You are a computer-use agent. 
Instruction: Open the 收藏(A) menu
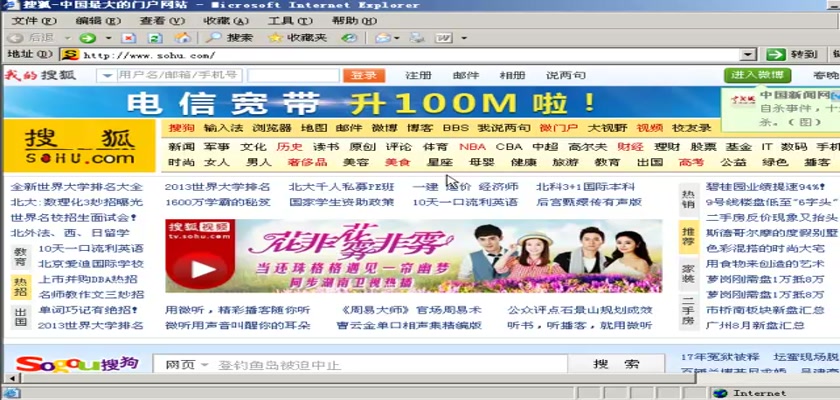point(226,21)
